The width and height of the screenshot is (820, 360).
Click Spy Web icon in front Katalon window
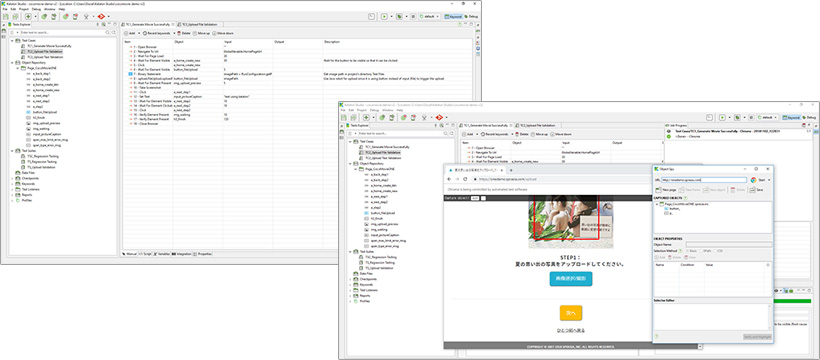[x=382, y=118]
